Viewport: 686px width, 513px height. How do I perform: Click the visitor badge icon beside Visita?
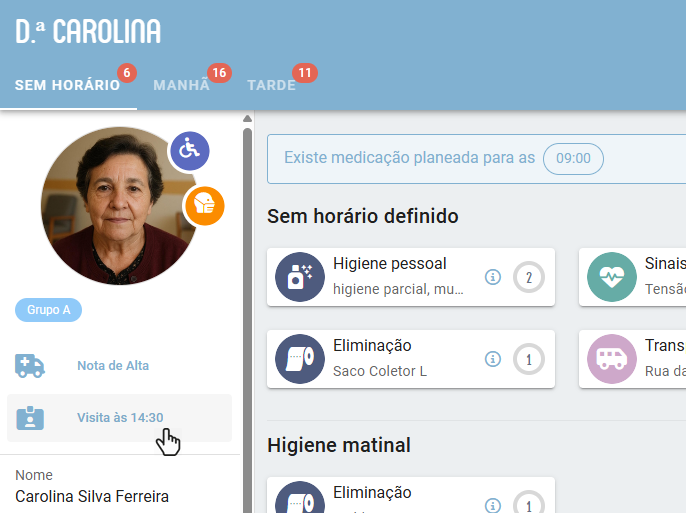pos(30,418)
